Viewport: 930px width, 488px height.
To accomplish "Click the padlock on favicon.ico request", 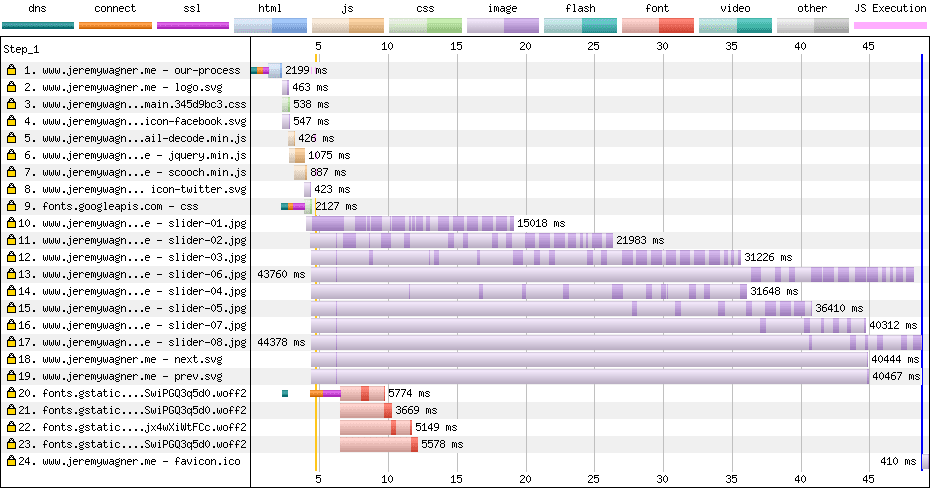I will pos(11,461).
